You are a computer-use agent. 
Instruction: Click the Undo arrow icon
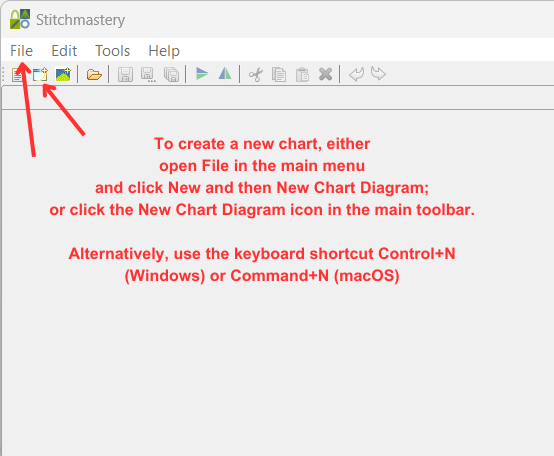click(356, 74)
